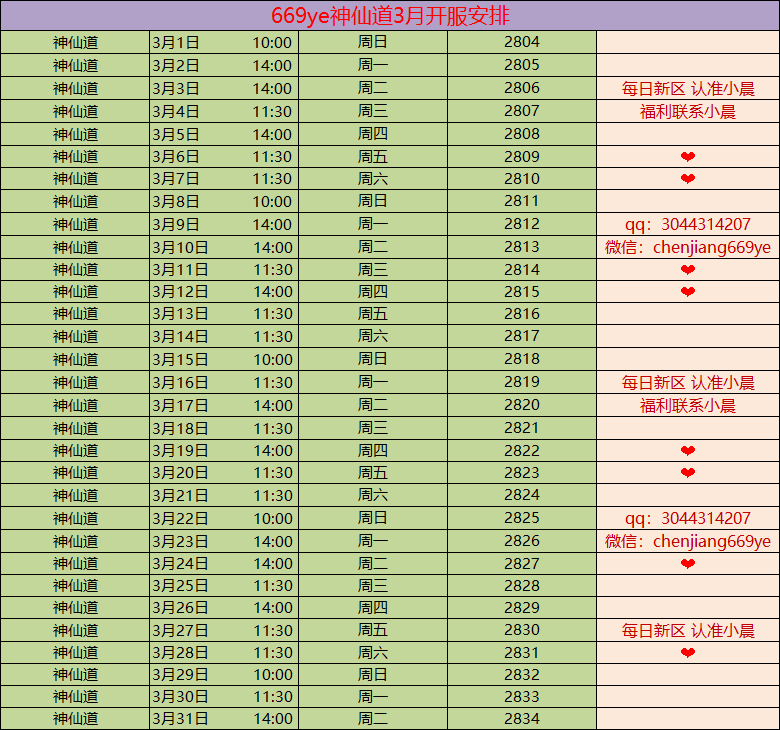Click the heart icon in the 3月19日 row
The image size is (780, 730).
(x=688, y=451)
